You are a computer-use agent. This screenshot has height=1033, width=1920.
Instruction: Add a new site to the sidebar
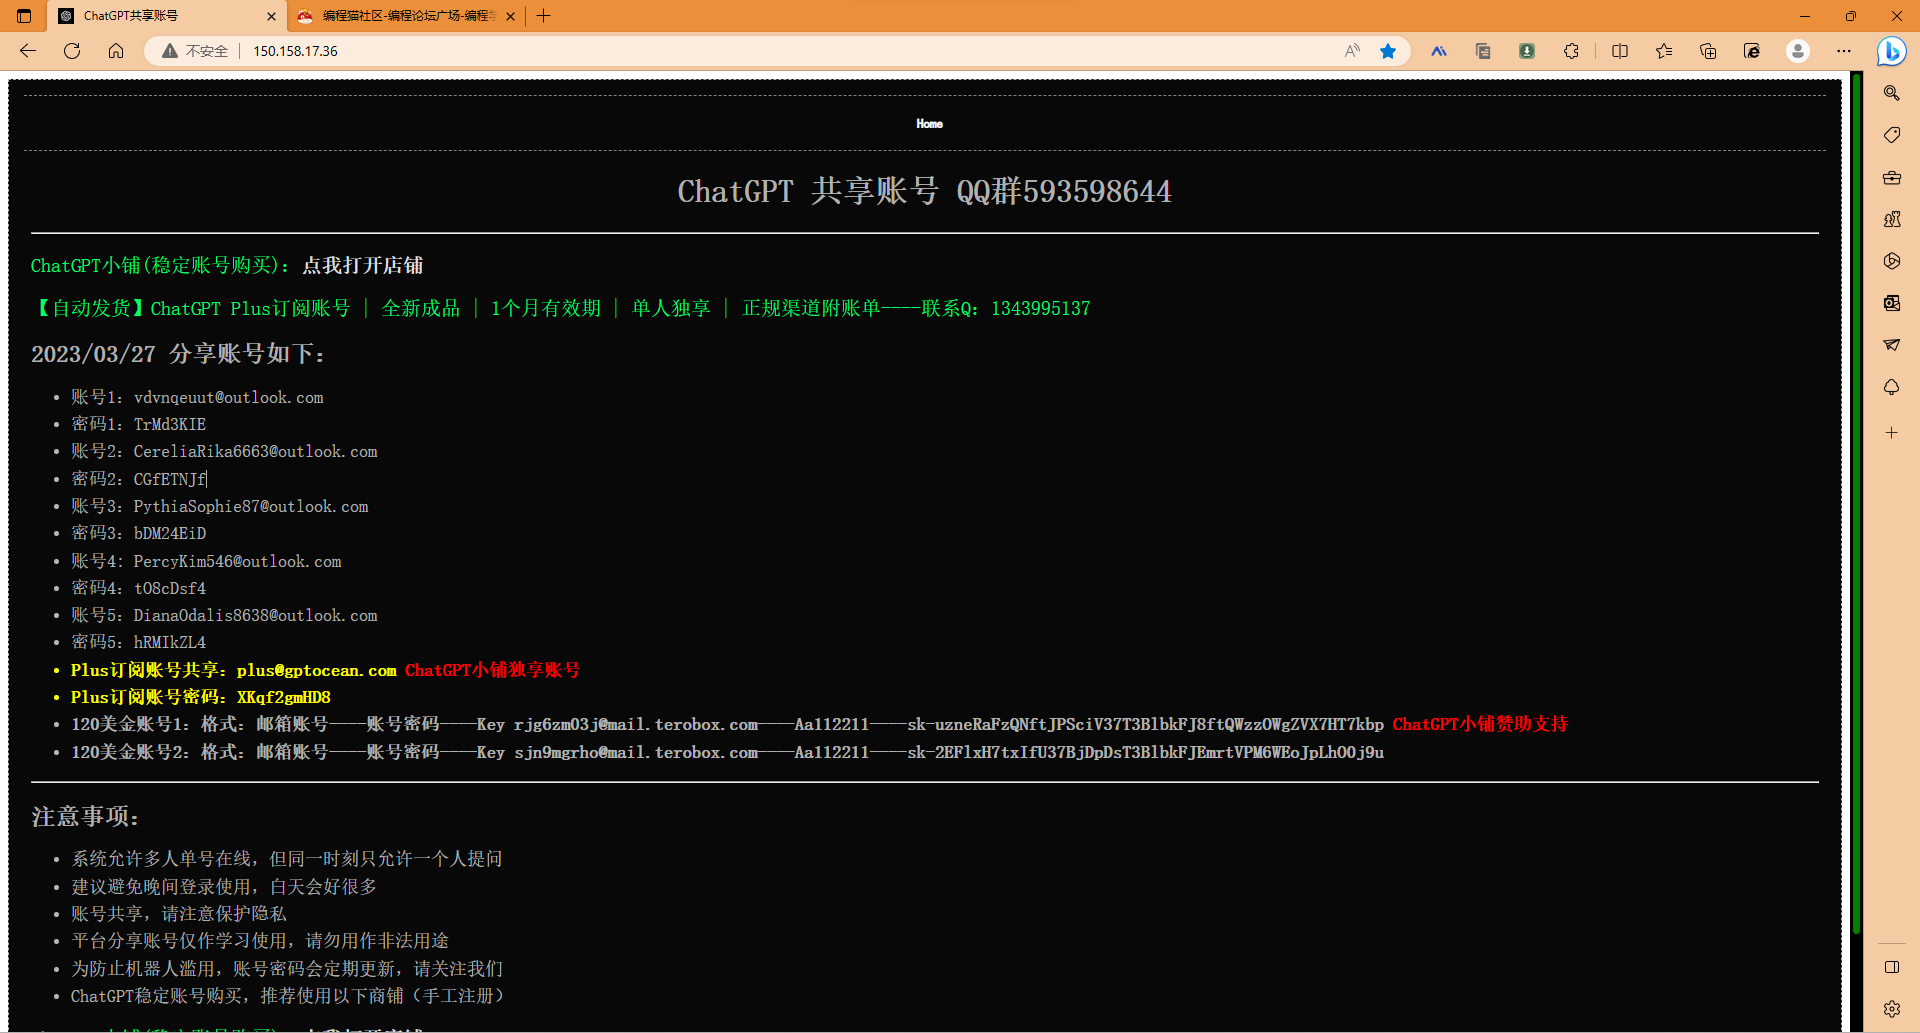coord(1891,433)
